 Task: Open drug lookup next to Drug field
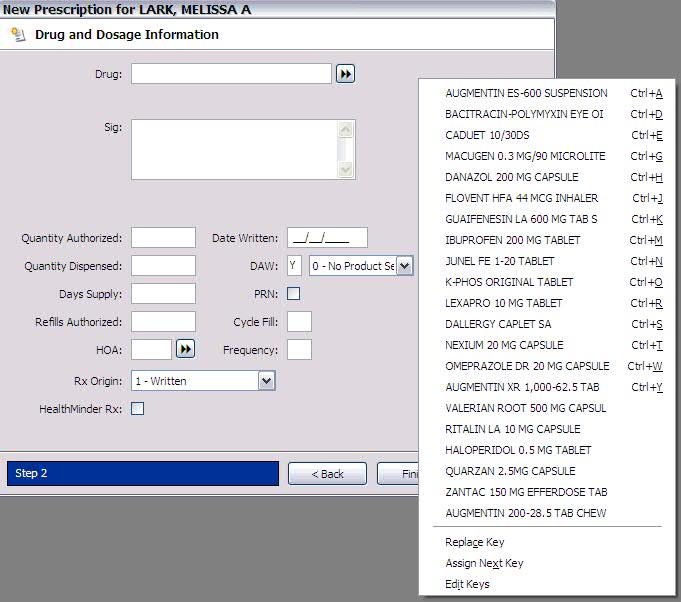pyautogui.click(x=345, y=74)
